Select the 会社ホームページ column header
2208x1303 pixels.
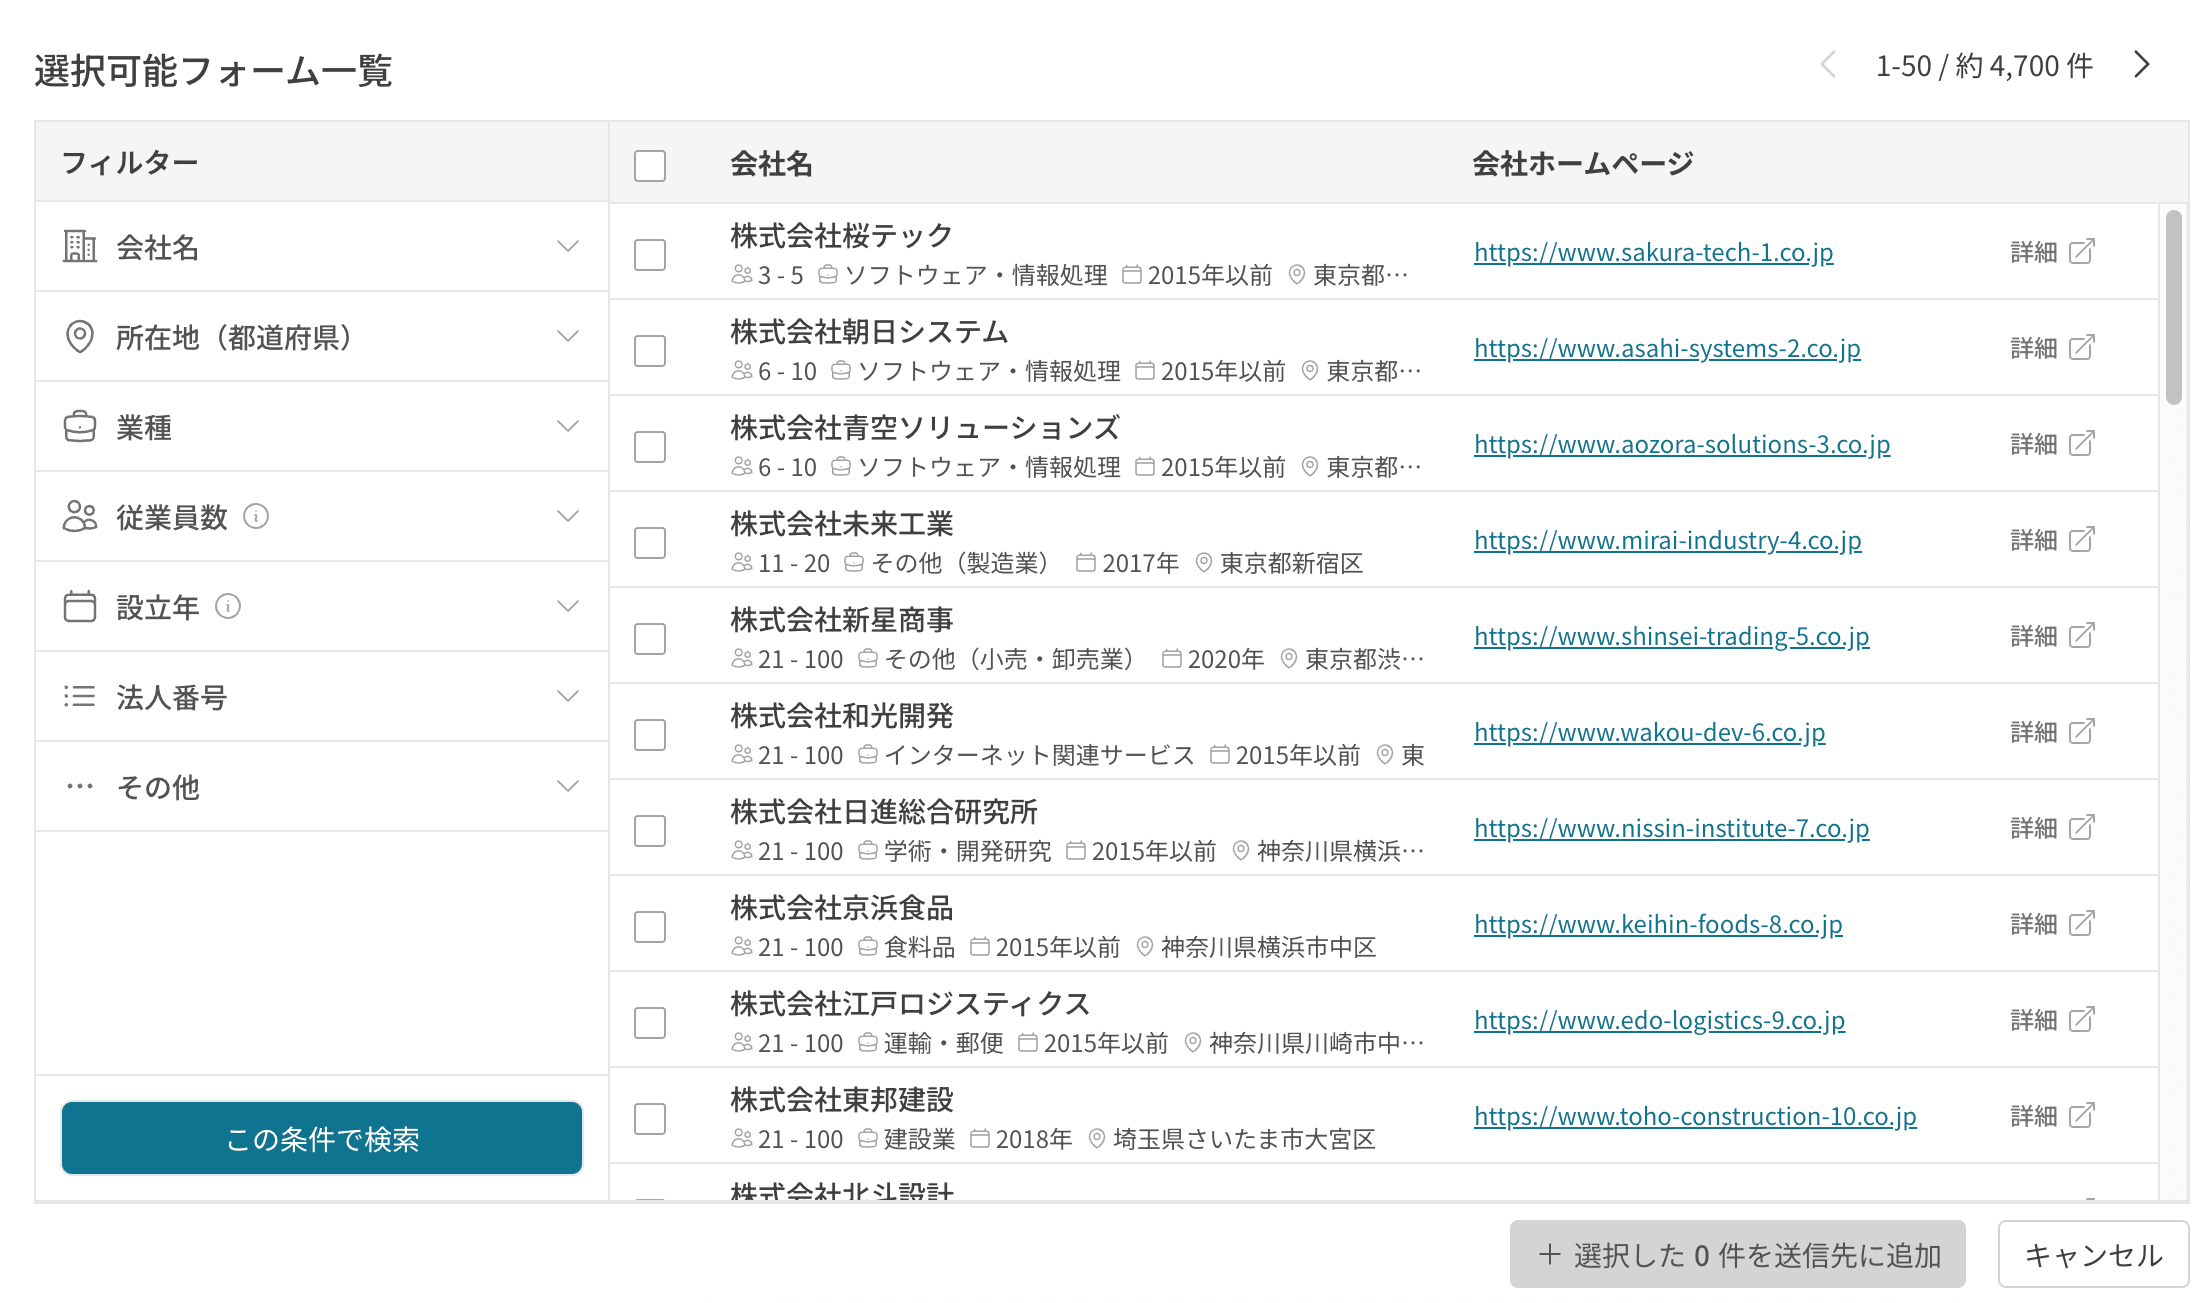coord(1580,163)
